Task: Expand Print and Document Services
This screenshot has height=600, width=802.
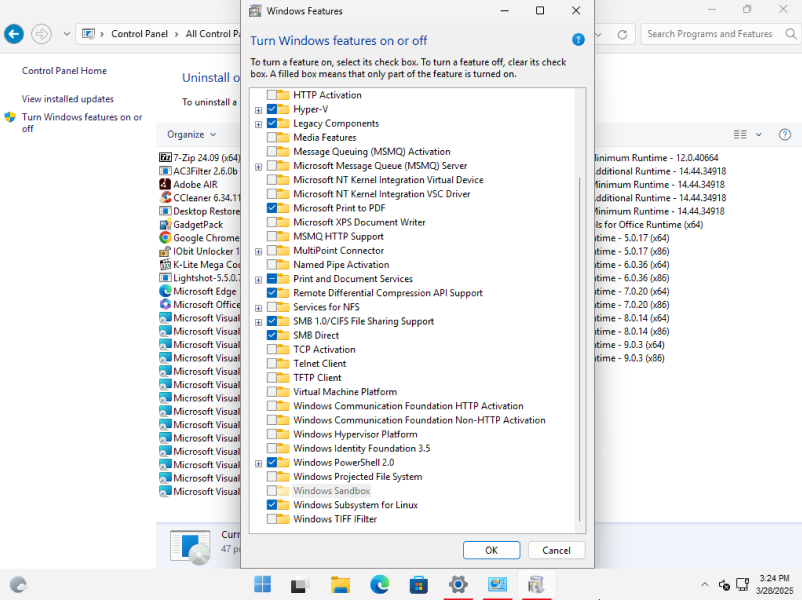Action: tap(258, 280)
